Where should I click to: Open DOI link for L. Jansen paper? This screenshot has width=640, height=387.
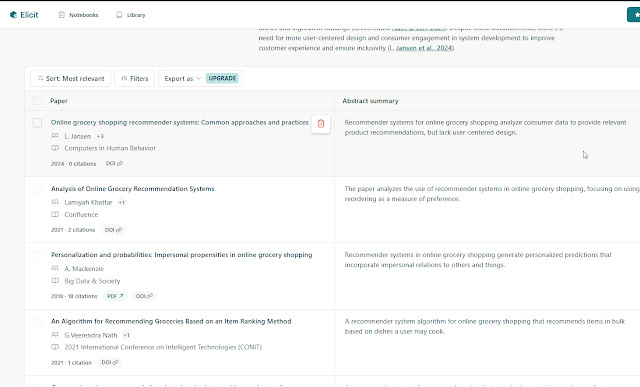(114, 164)
